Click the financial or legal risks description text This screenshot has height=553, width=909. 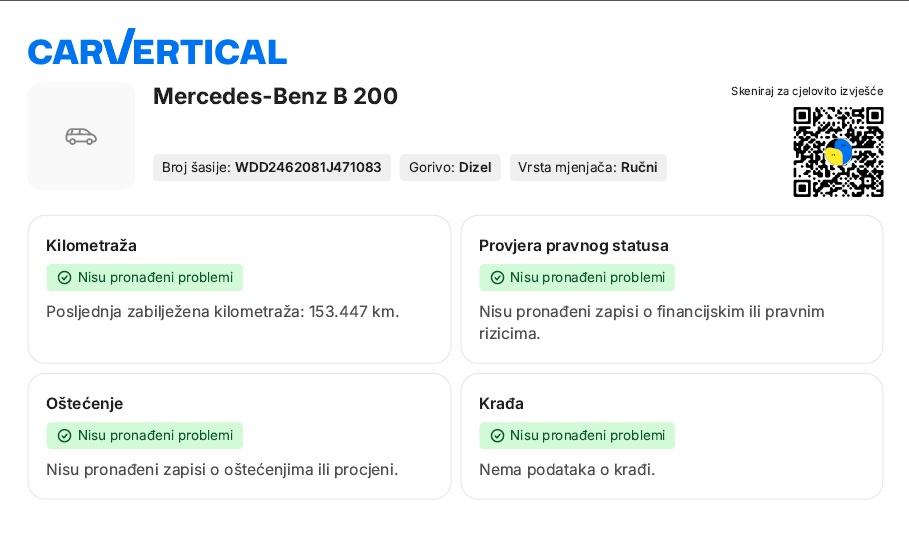651,322
